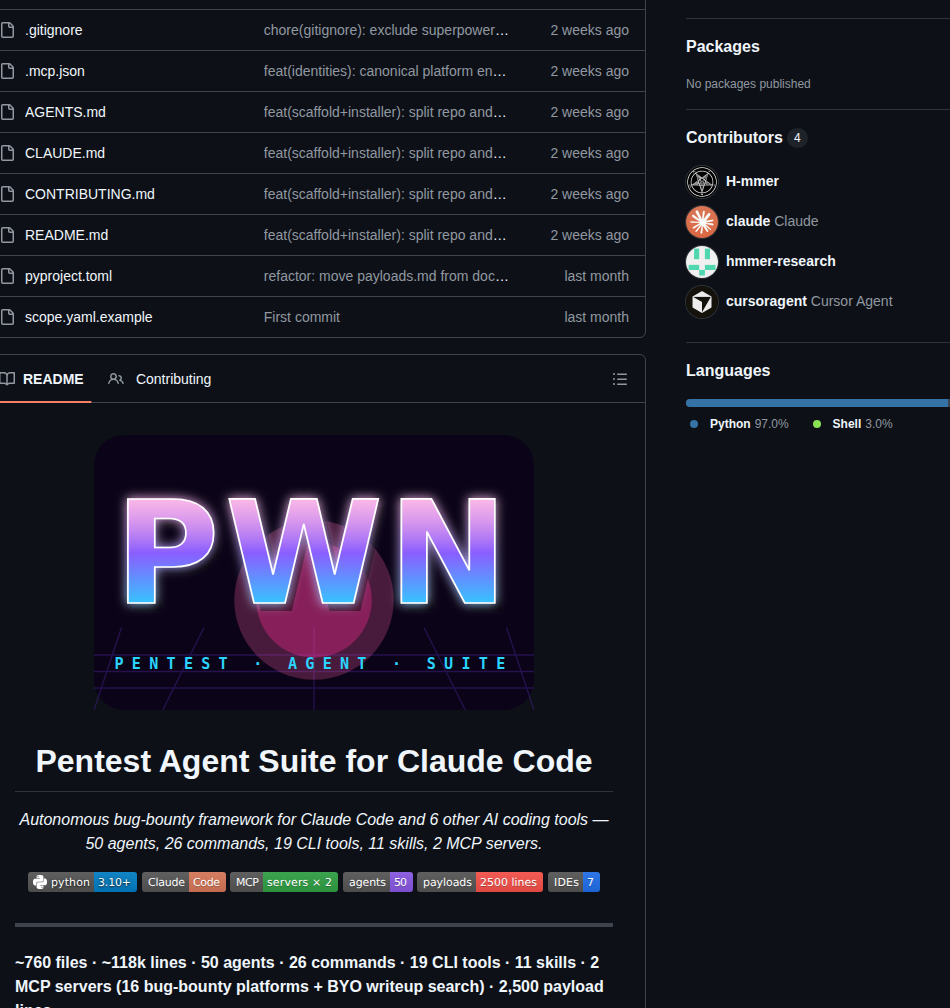Click the 'last month' date for pyproject.toml
Screen dimensions: 950x1008
(596, 276)
